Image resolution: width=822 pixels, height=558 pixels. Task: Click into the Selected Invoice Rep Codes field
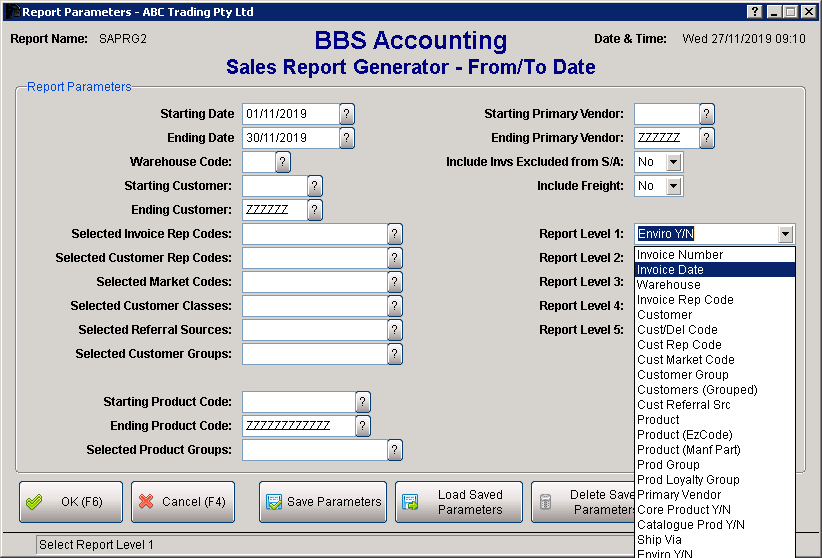314,234
